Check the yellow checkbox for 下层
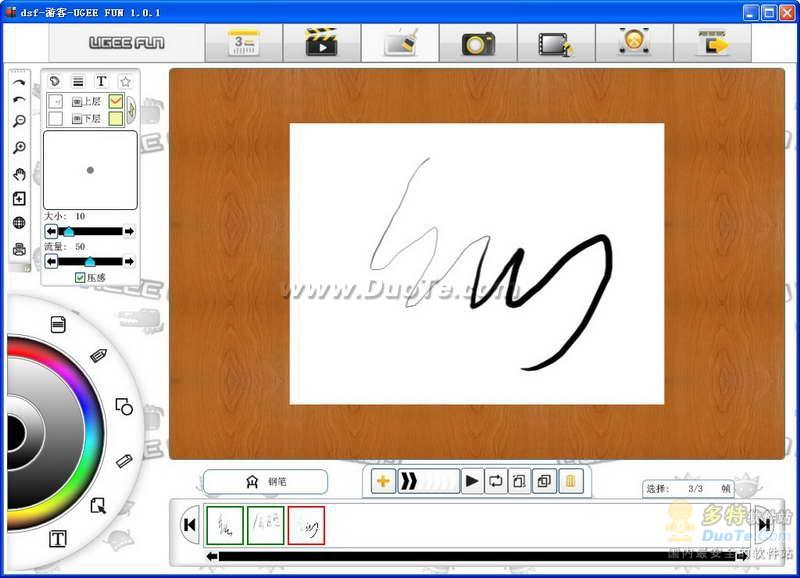Viewport: 800px width, 578px height. click(116, 119)
